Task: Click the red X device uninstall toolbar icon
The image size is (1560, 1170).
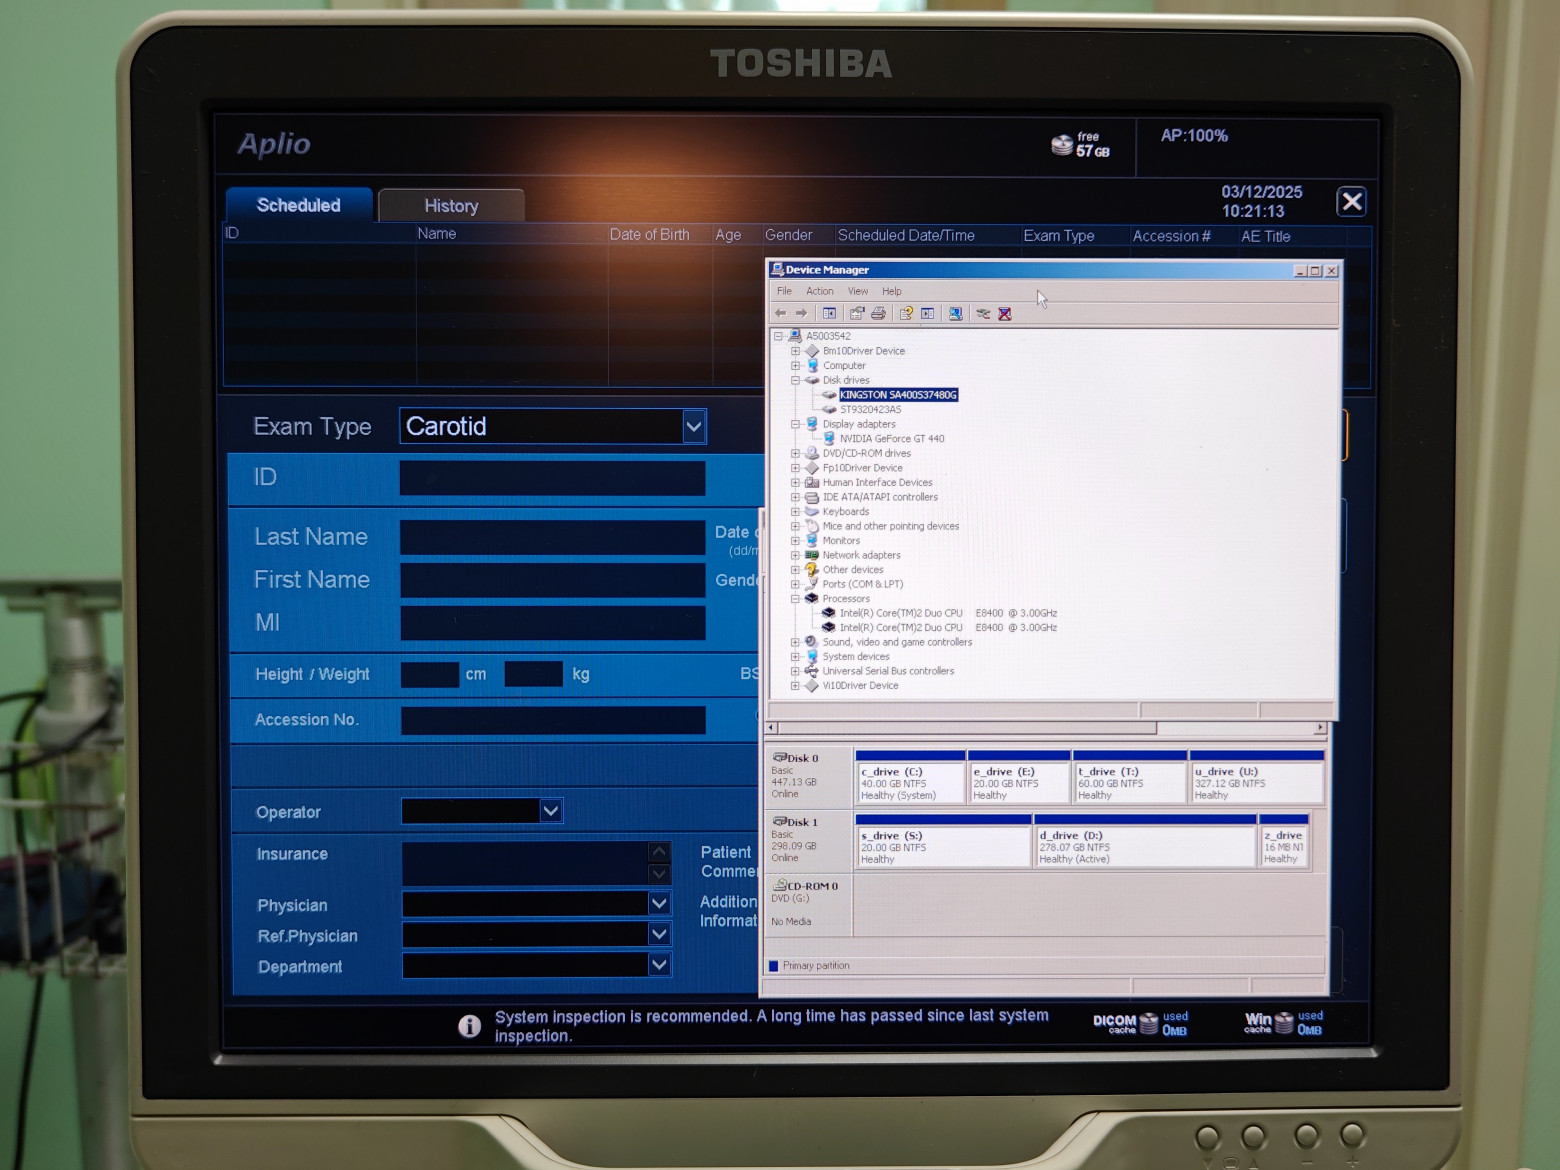Action: tap(1004, 313)
